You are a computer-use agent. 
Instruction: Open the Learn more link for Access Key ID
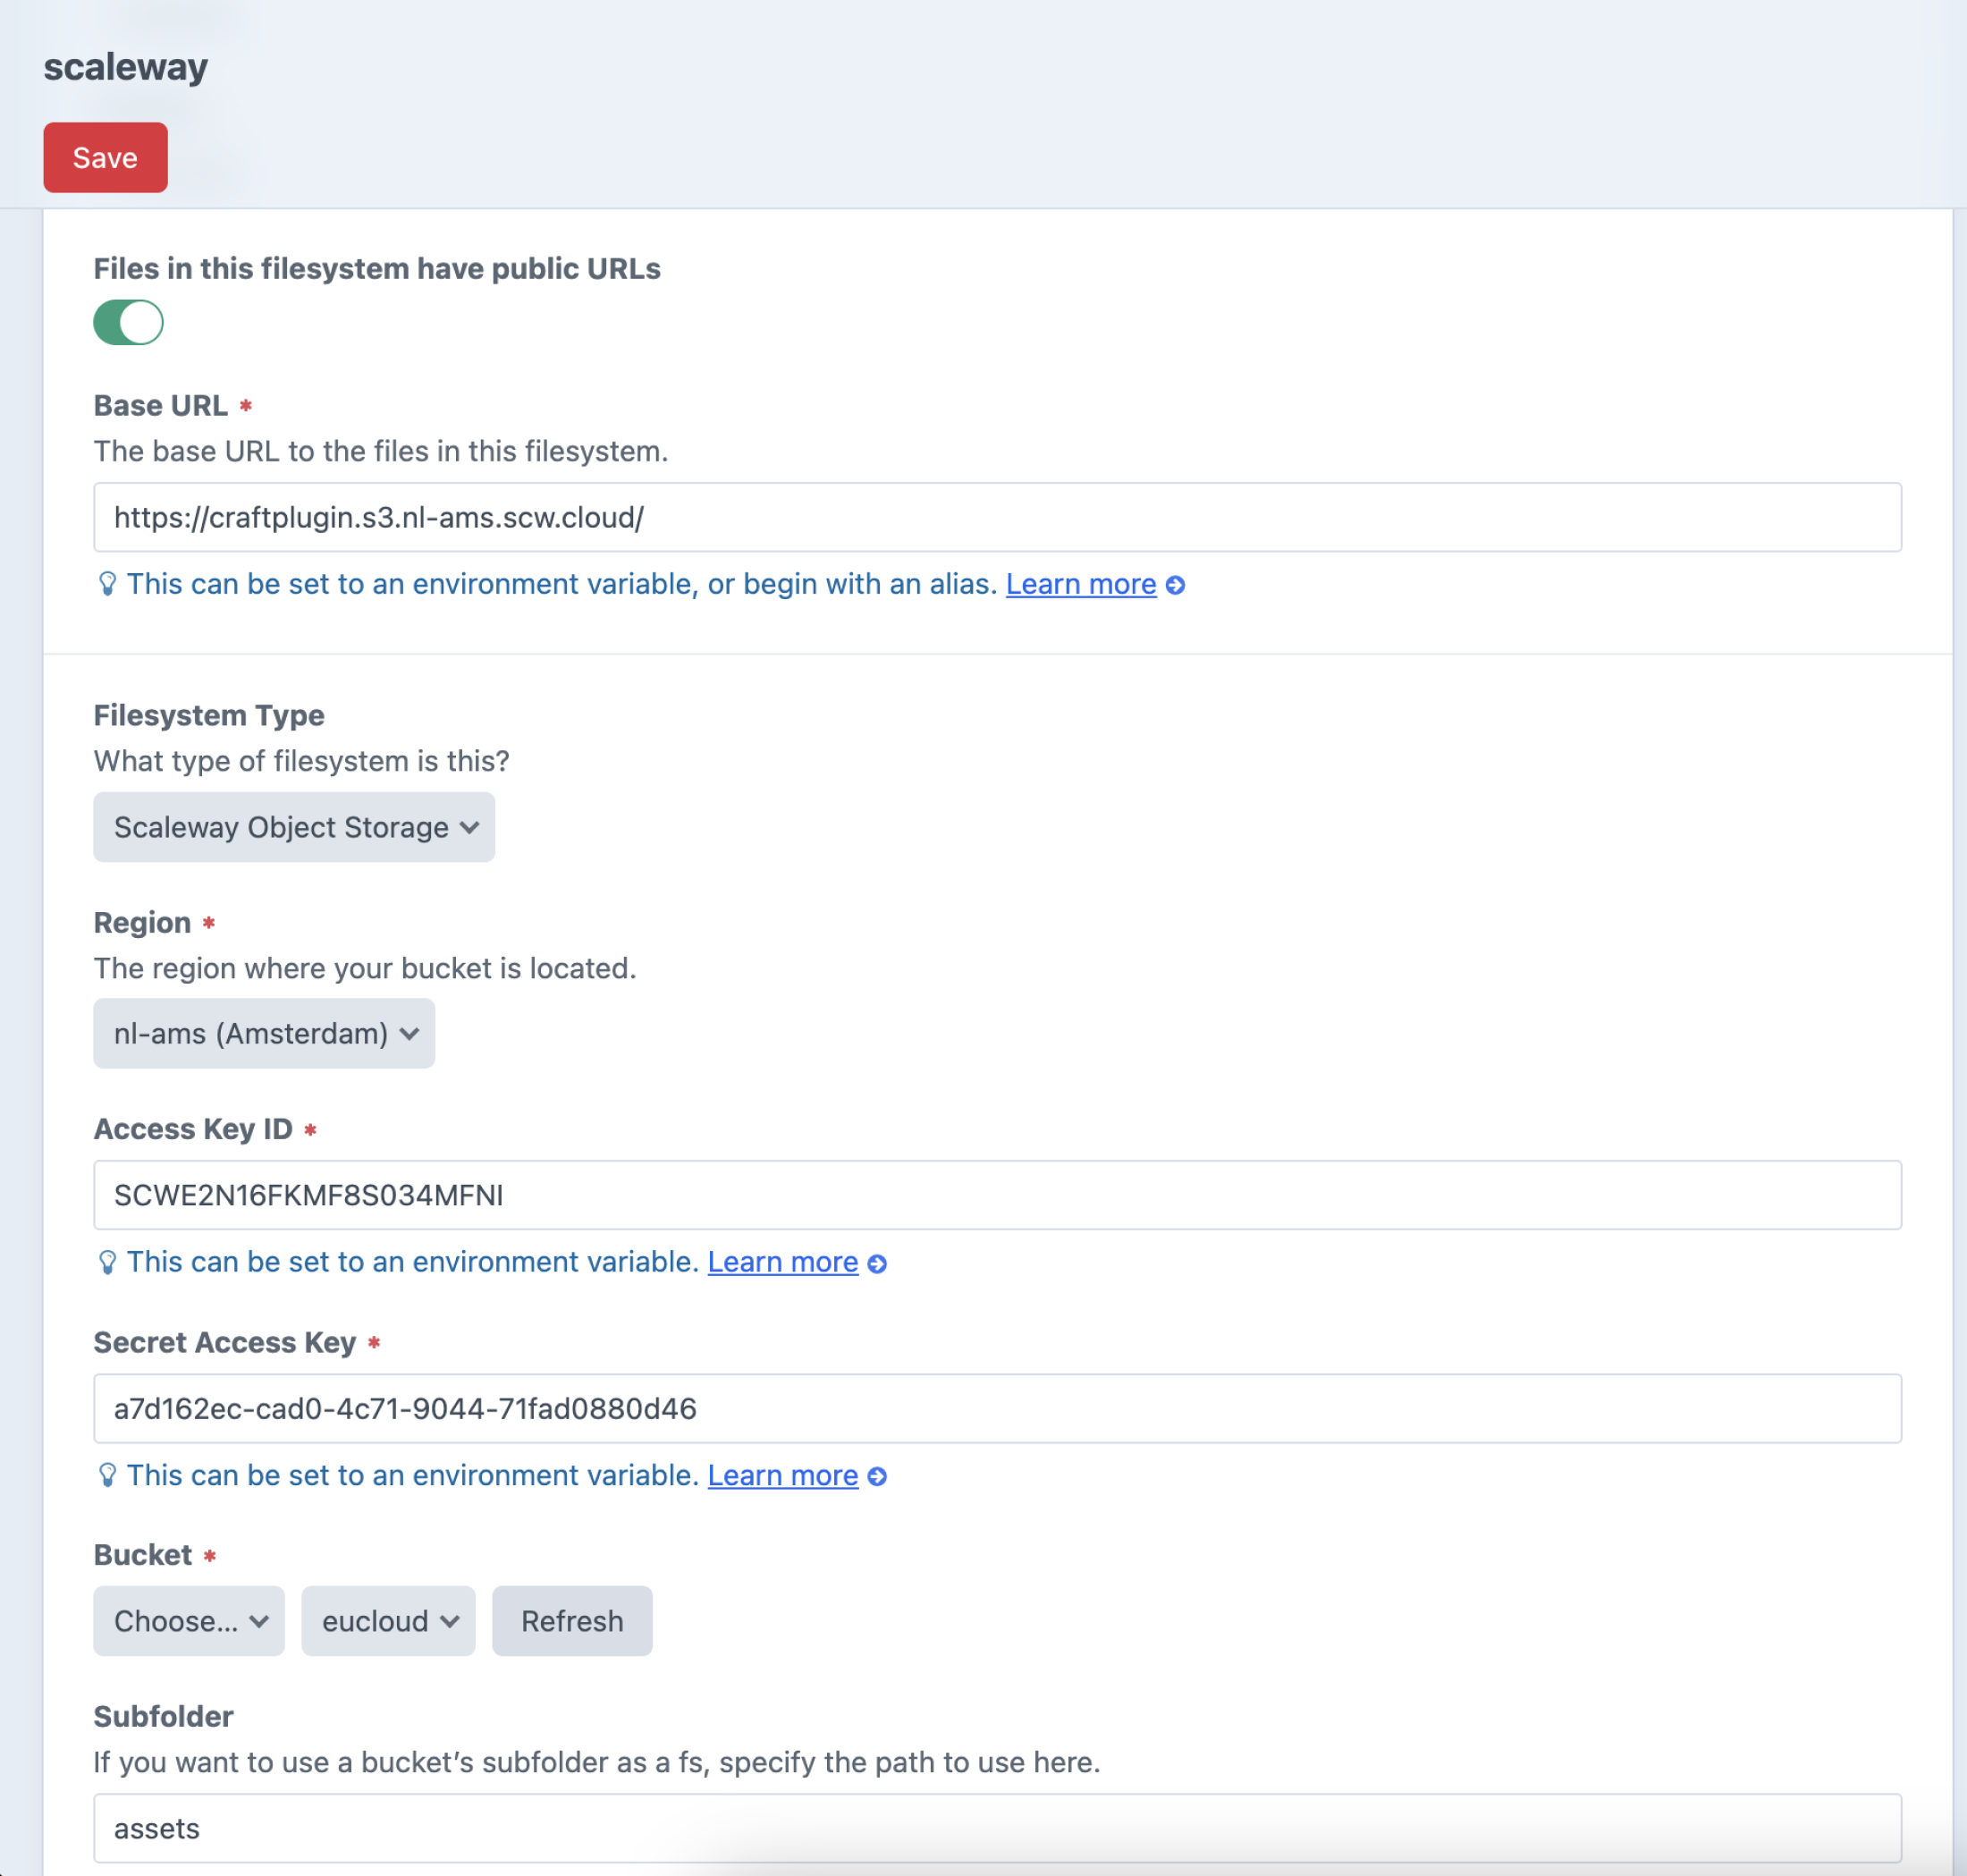pyautogui.click(x=782, y=1262)
